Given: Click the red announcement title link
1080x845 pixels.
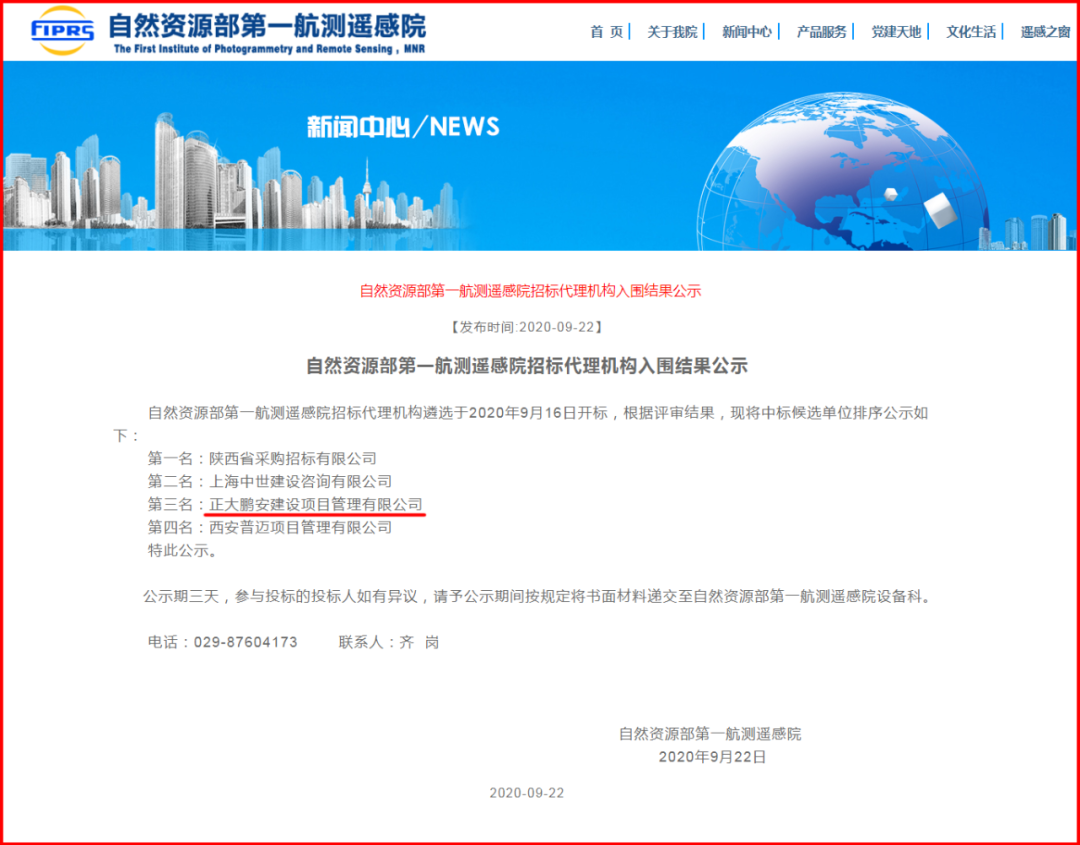Looking at the screenshot, I should [530, 291].
